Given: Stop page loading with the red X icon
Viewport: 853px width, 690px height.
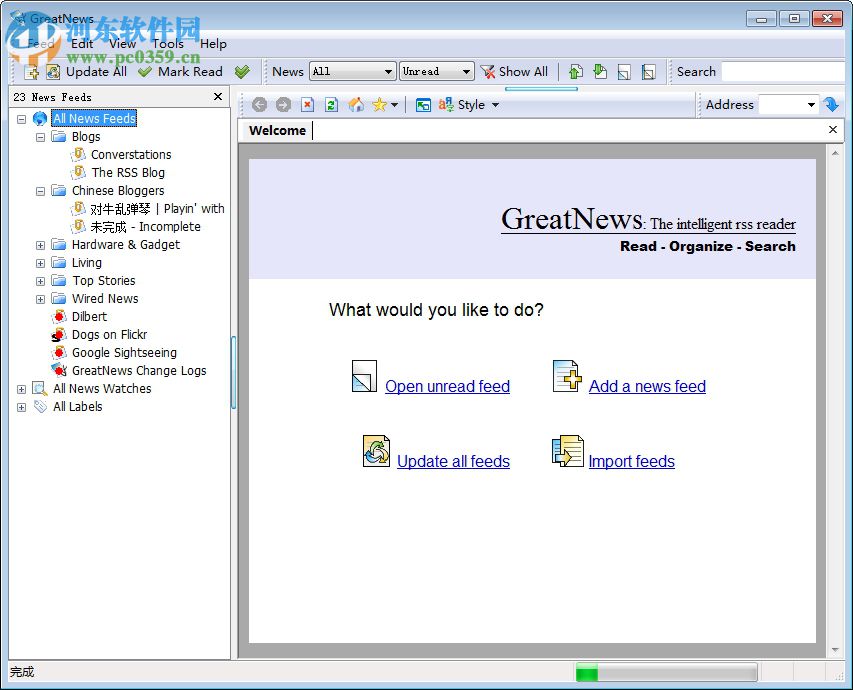Looking at the screenshot, I should (x=307, y=104).
